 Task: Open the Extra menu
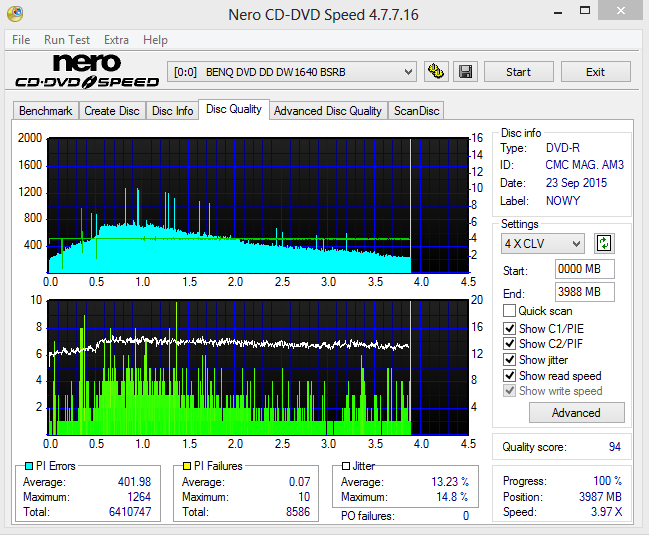(116, 40)
